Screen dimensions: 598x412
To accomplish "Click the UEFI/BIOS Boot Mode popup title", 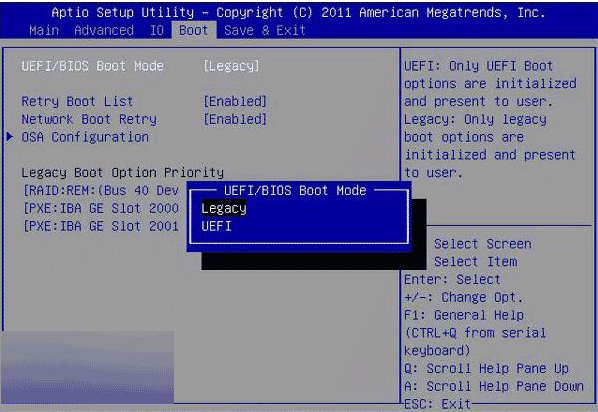I will (295, 190).
